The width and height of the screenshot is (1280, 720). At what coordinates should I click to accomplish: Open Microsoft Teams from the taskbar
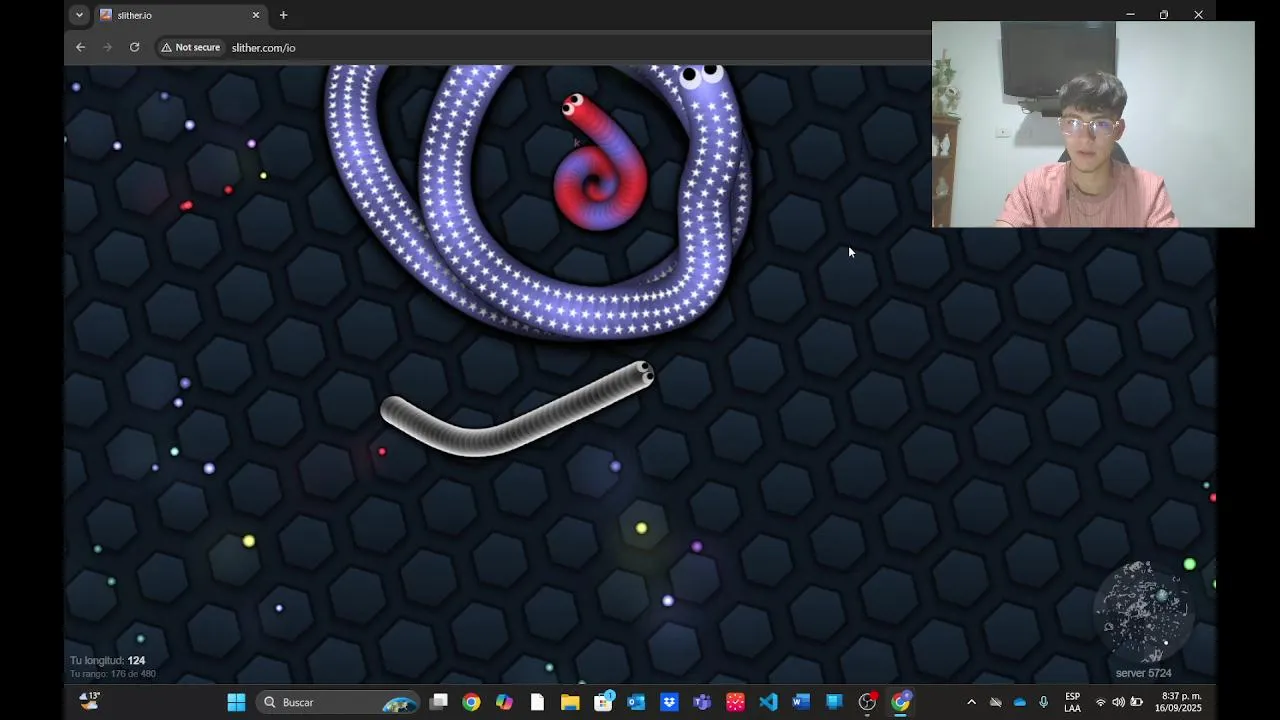[702, 702]
